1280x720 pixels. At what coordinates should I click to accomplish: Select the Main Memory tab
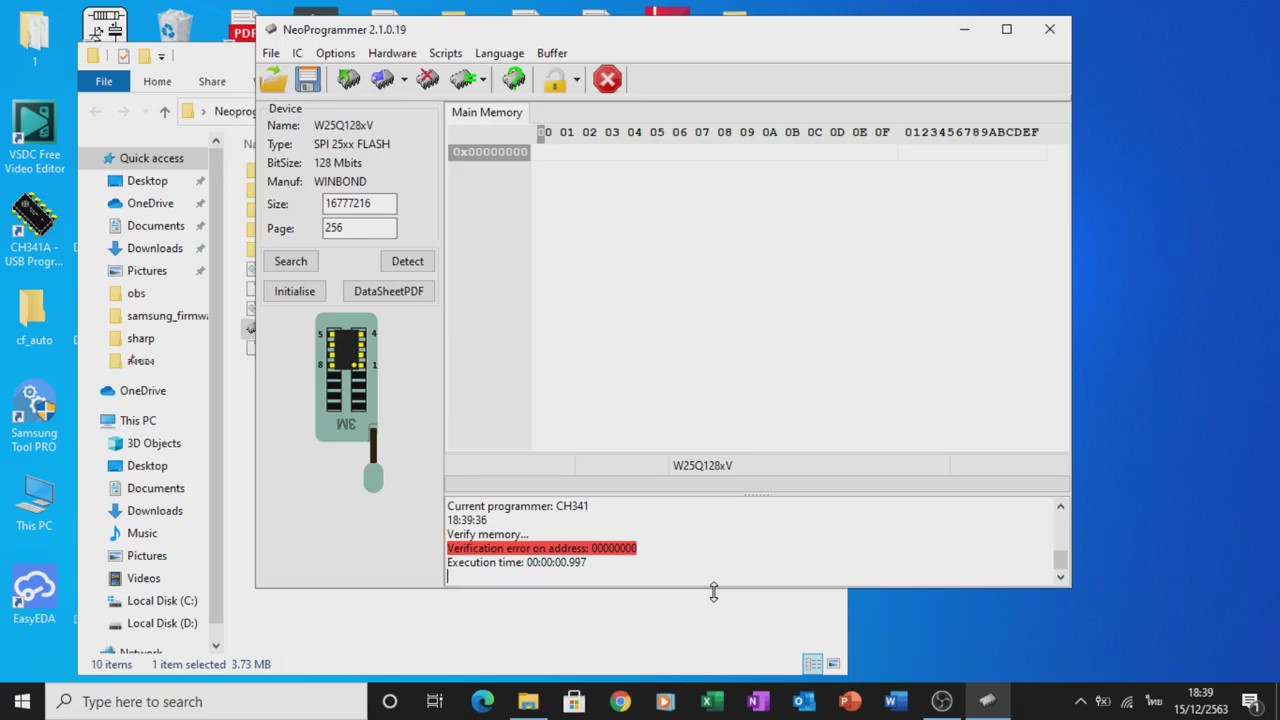[x=486, y=112]
